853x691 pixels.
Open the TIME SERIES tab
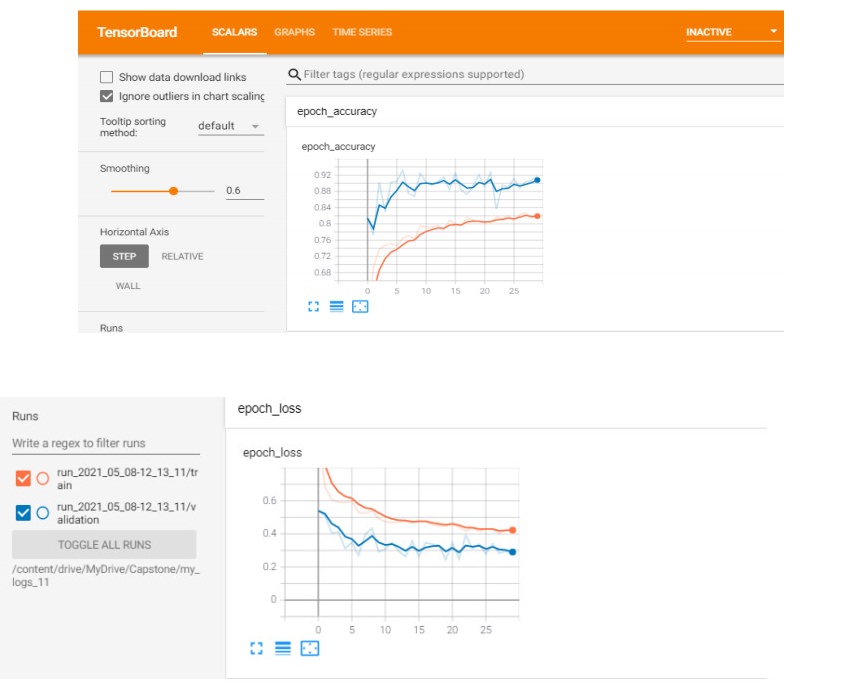(x=361, y=32)
